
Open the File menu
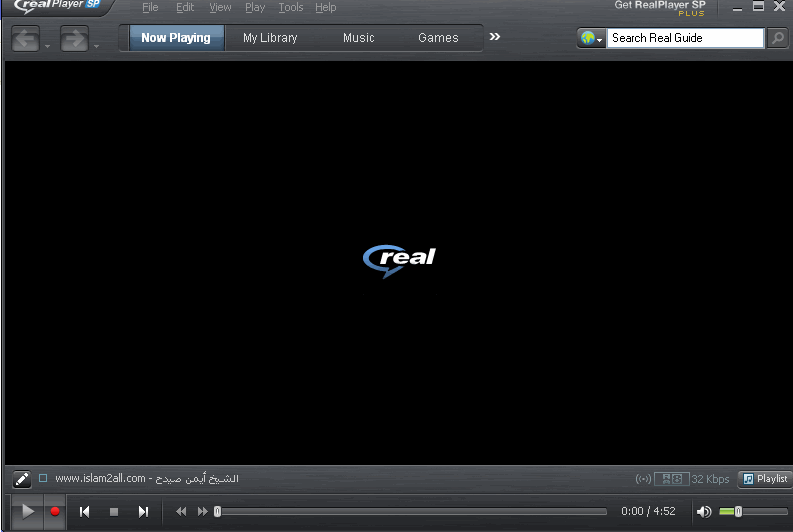(x=150, y=8)
